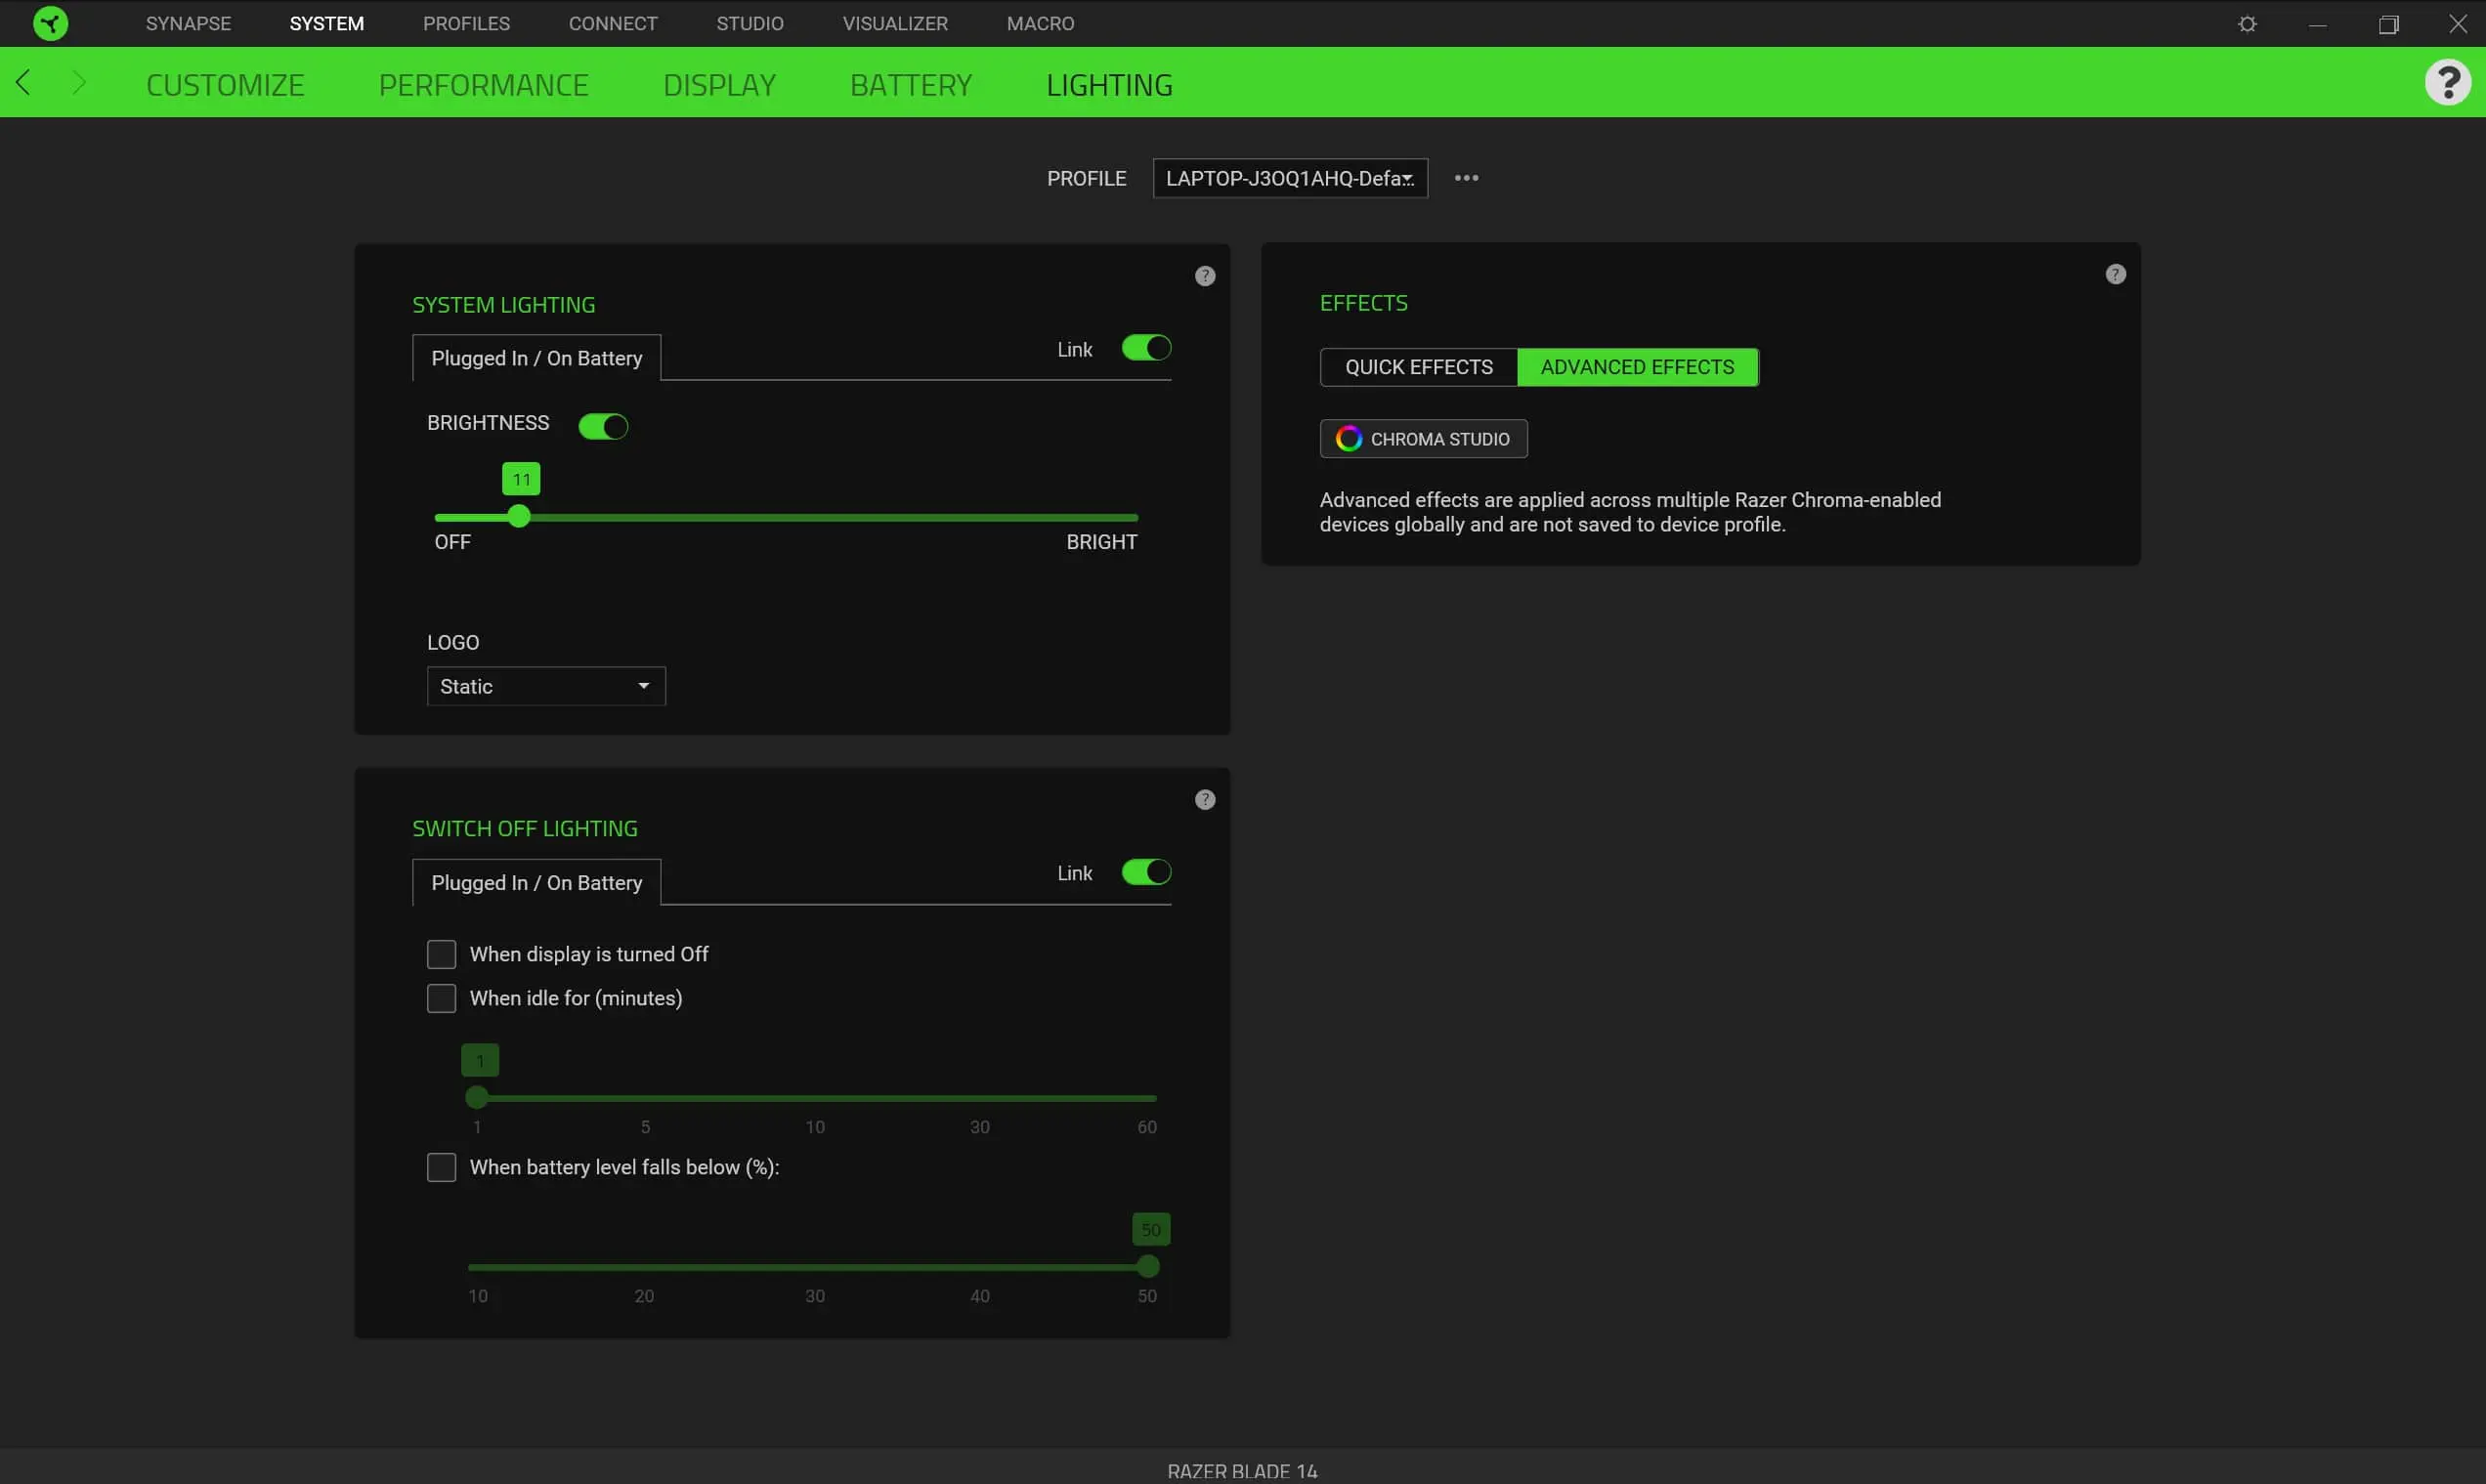Click the RAZER BLADE 14 device label
This screenshot has height=1484, width=2486.
point(1242,1471)
